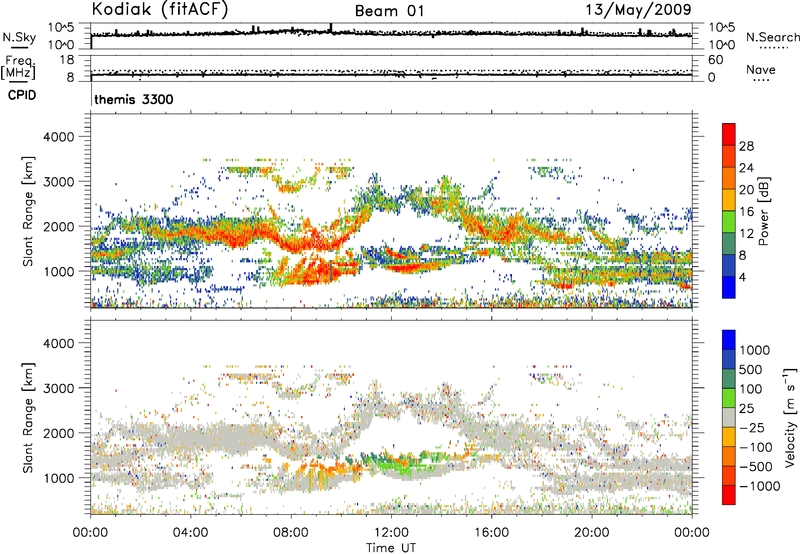This screenshot has width=800, height=554.
Task: Click 'Slant Range [km]' label of the Velocity panel
Action: point(28,417)
